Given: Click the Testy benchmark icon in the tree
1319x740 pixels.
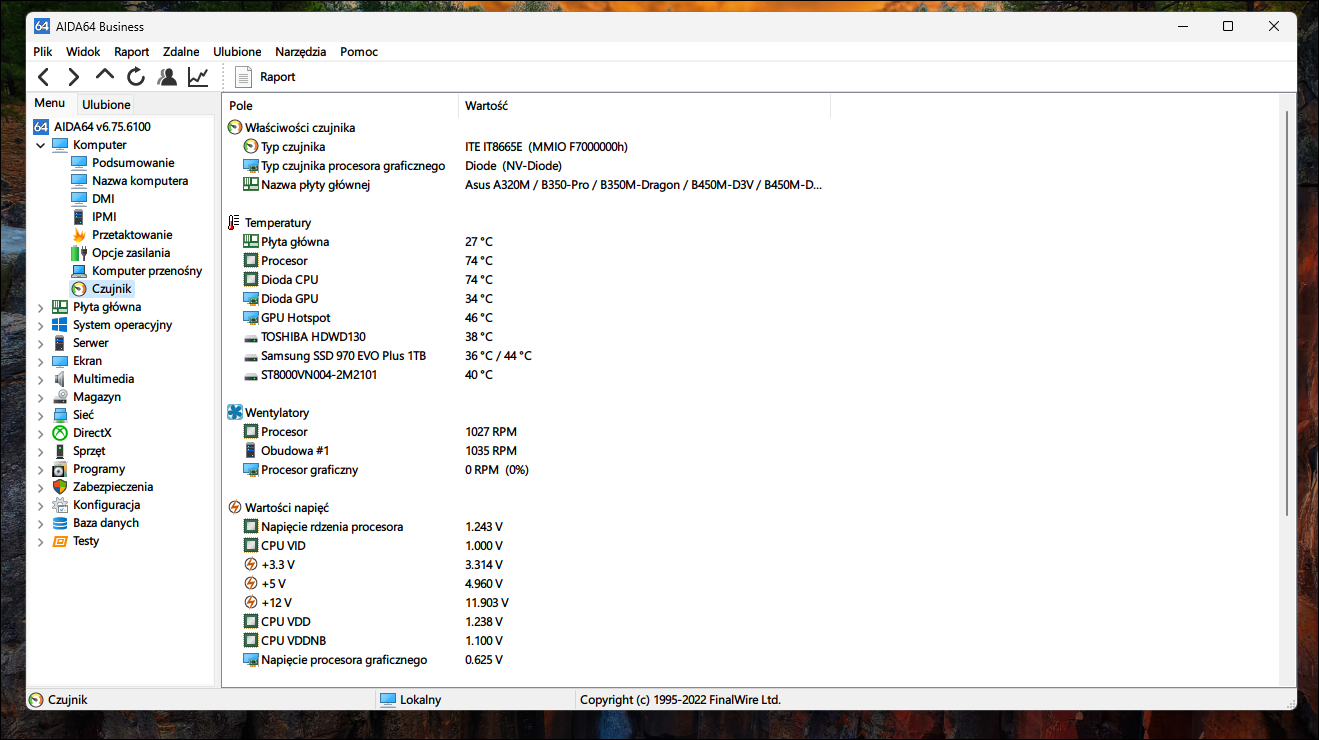Looking at the screenshot, I should [60, 541].
